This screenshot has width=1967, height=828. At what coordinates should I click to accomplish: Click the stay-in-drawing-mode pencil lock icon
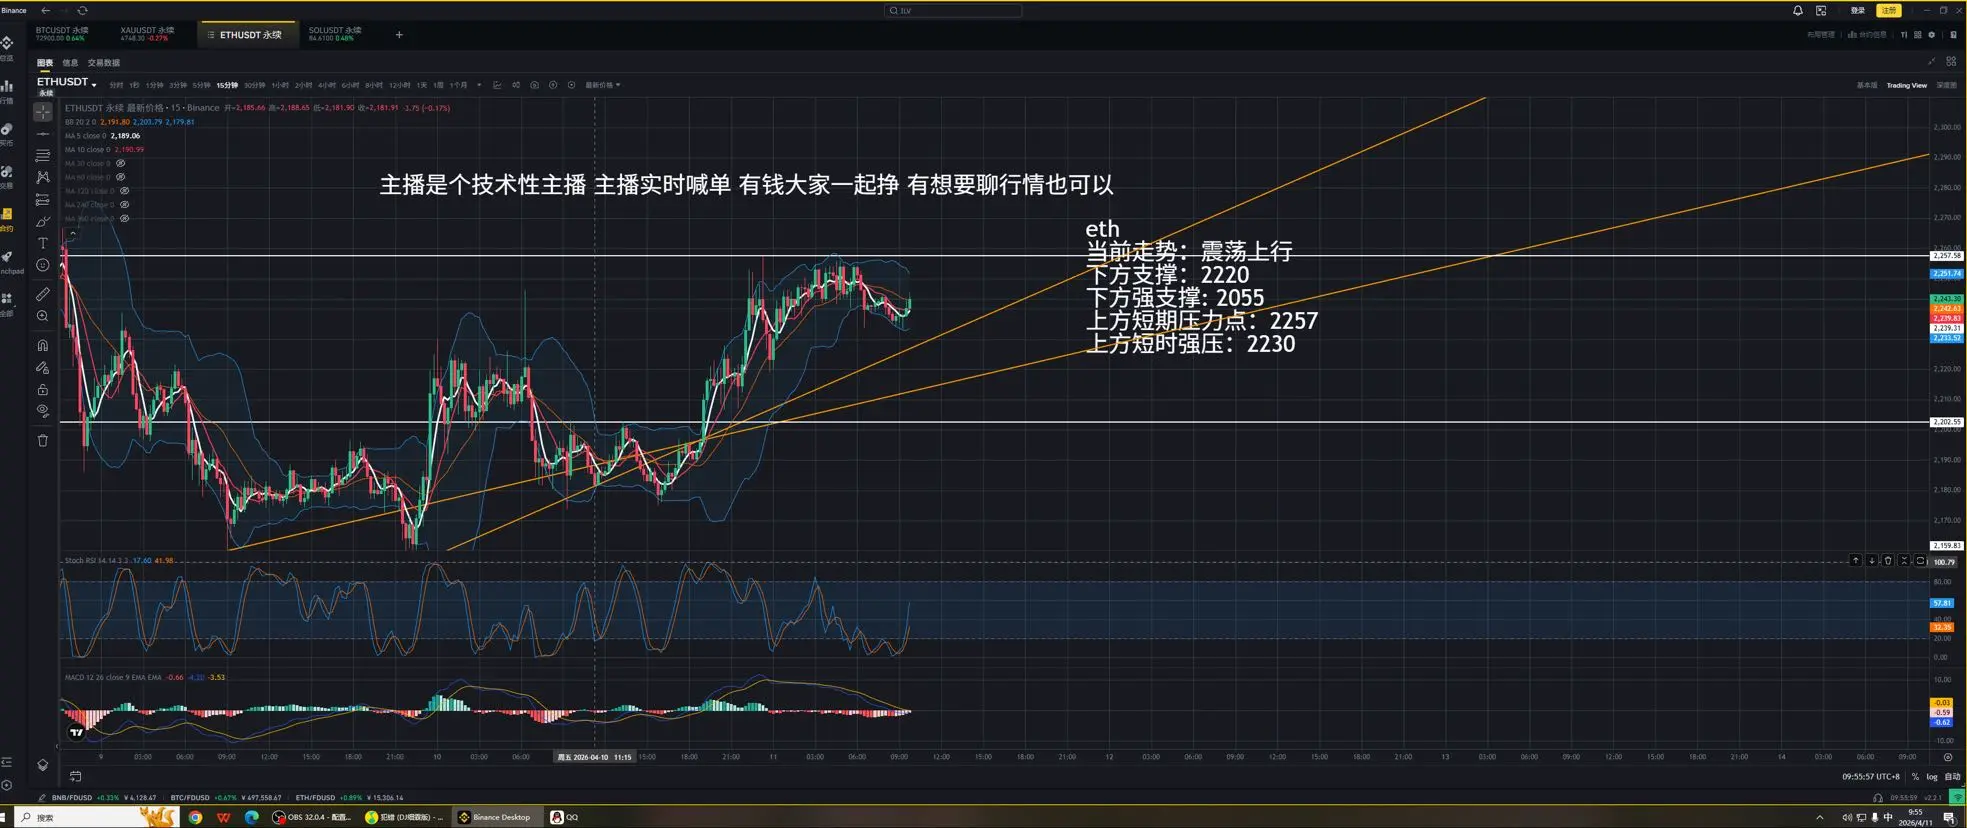pos(43,367)
